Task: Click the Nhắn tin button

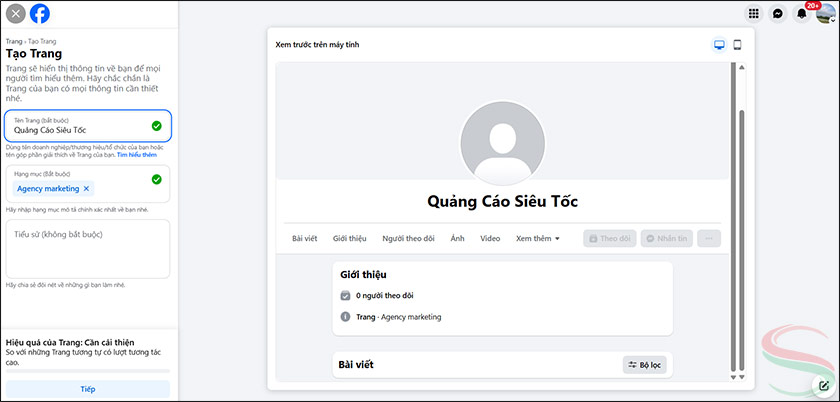Action: [667, 239]
